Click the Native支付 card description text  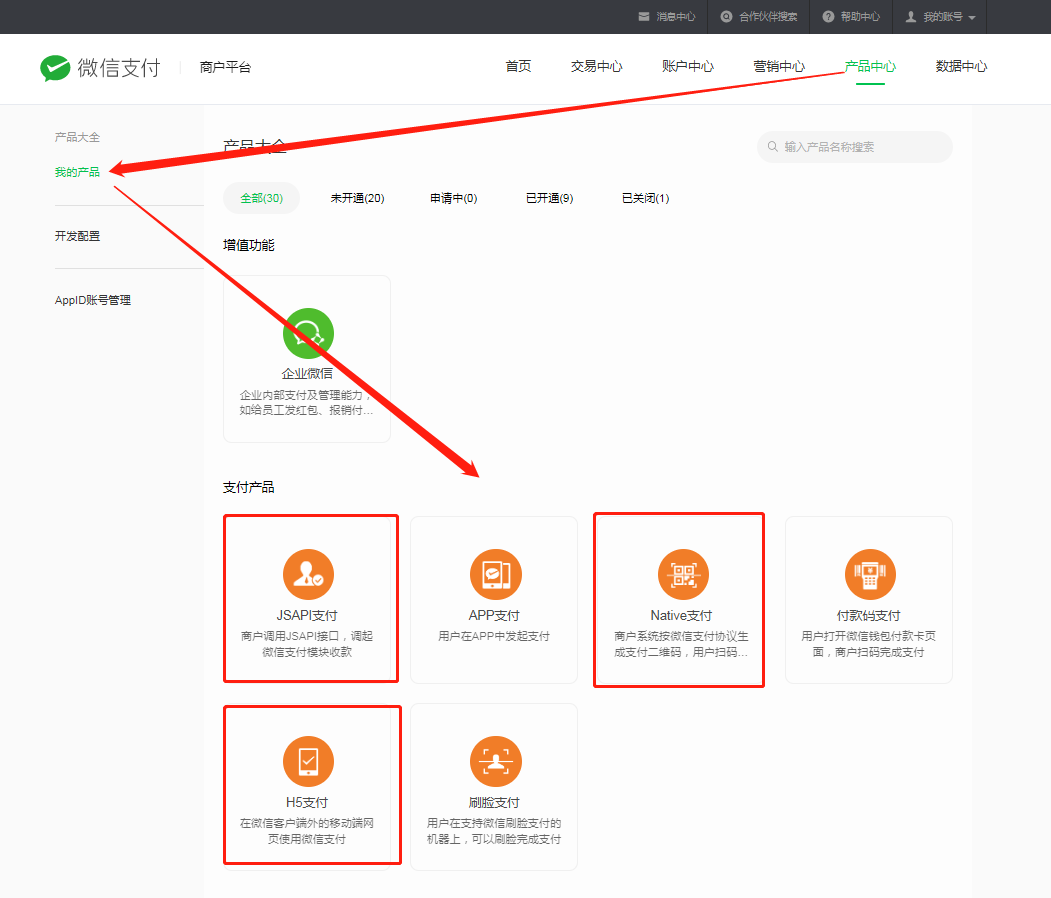click(681, 644)
